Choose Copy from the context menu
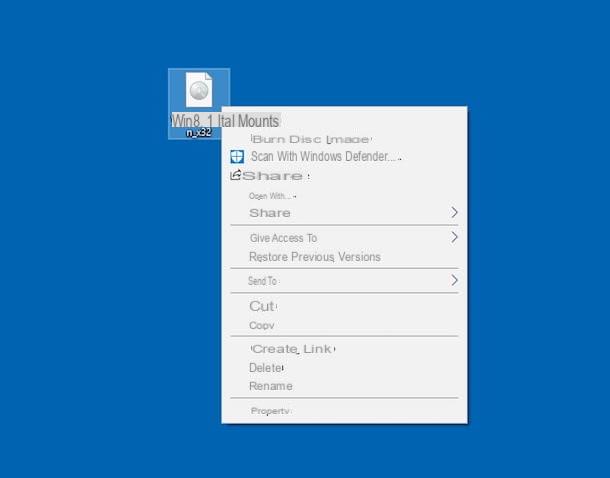Viewport: 610px width, 478px height. point(262,326)
